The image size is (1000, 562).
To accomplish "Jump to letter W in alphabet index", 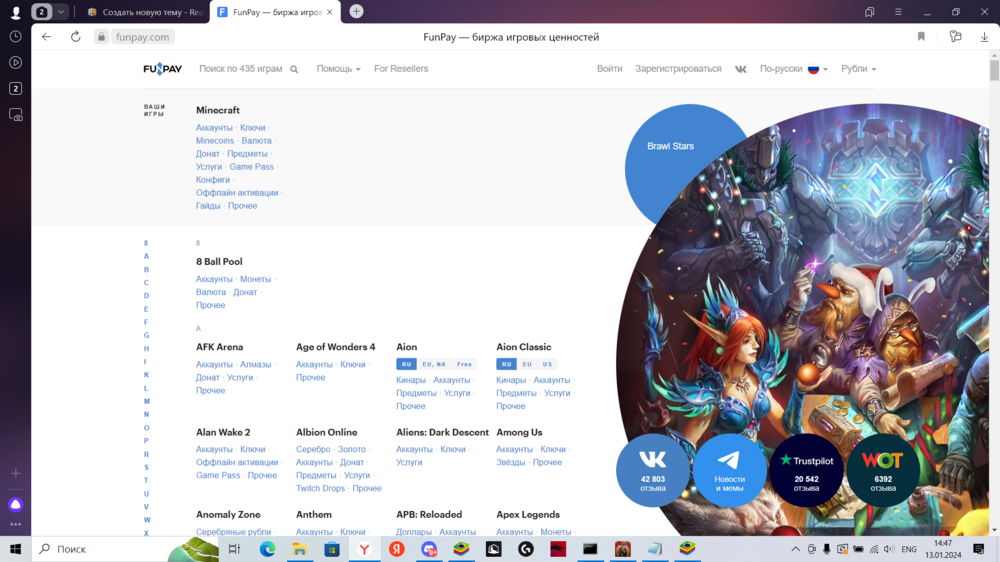I will point(147,520).
